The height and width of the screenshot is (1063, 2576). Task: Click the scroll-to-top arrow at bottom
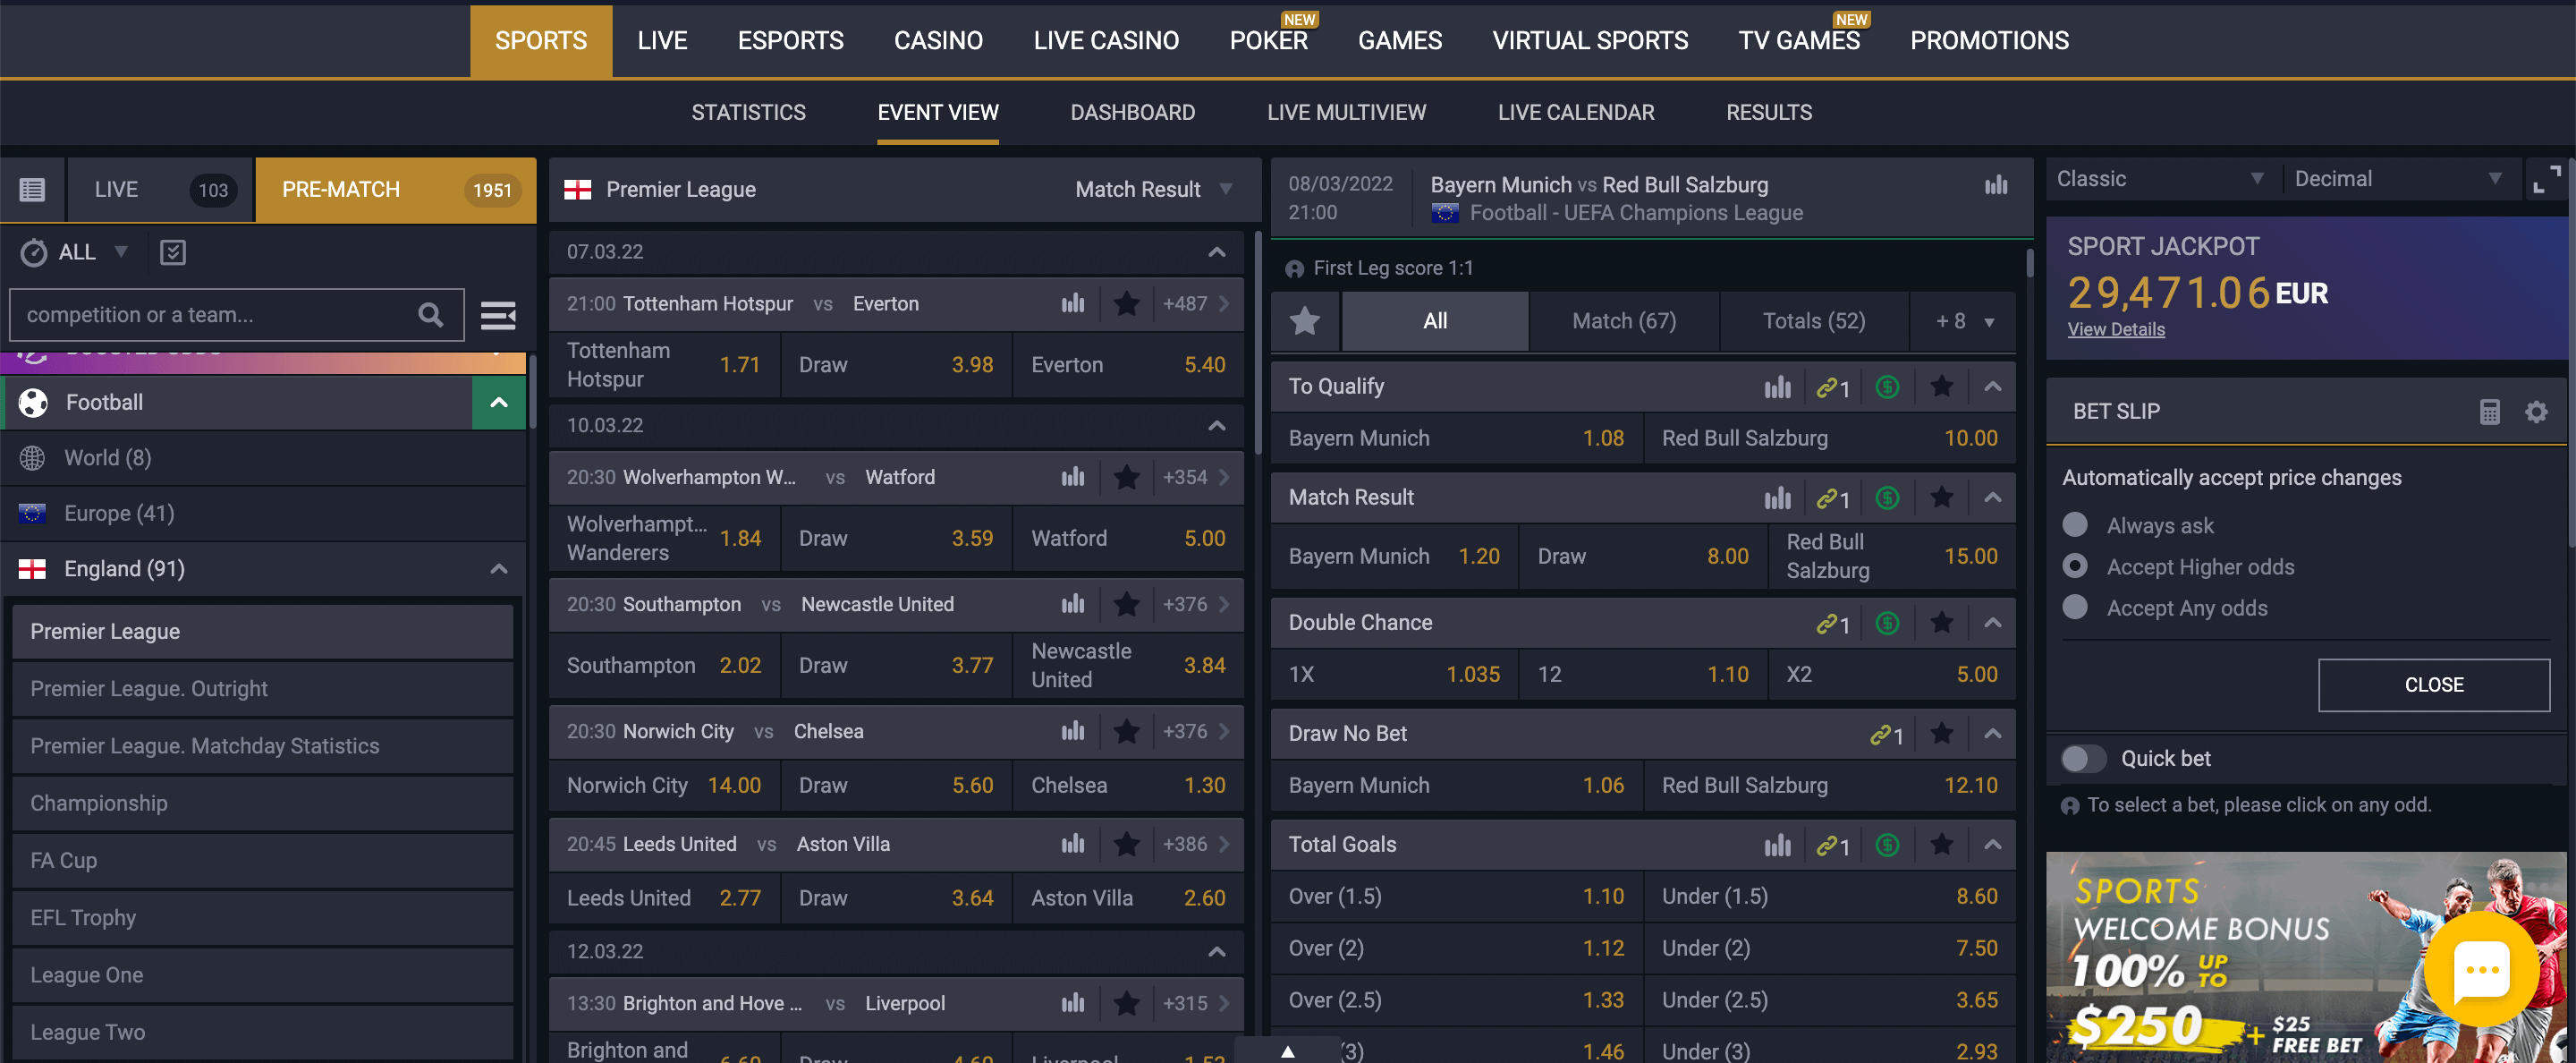(1287, 1050)
